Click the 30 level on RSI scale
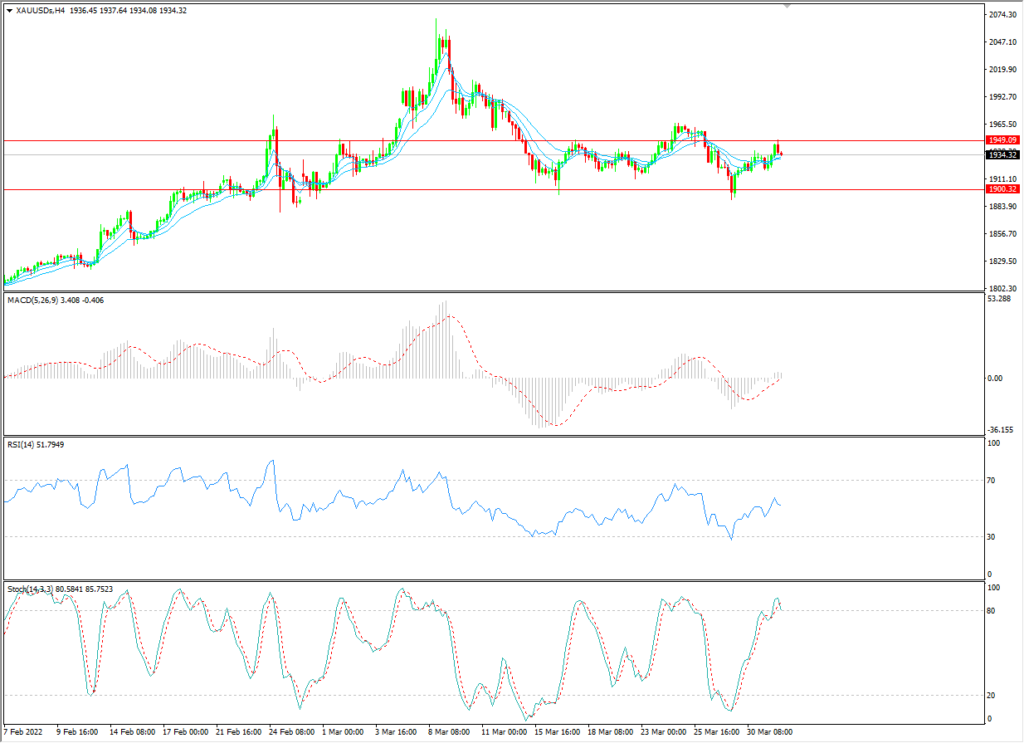This screenshot has height=743, width=1024. coord(991,537)
